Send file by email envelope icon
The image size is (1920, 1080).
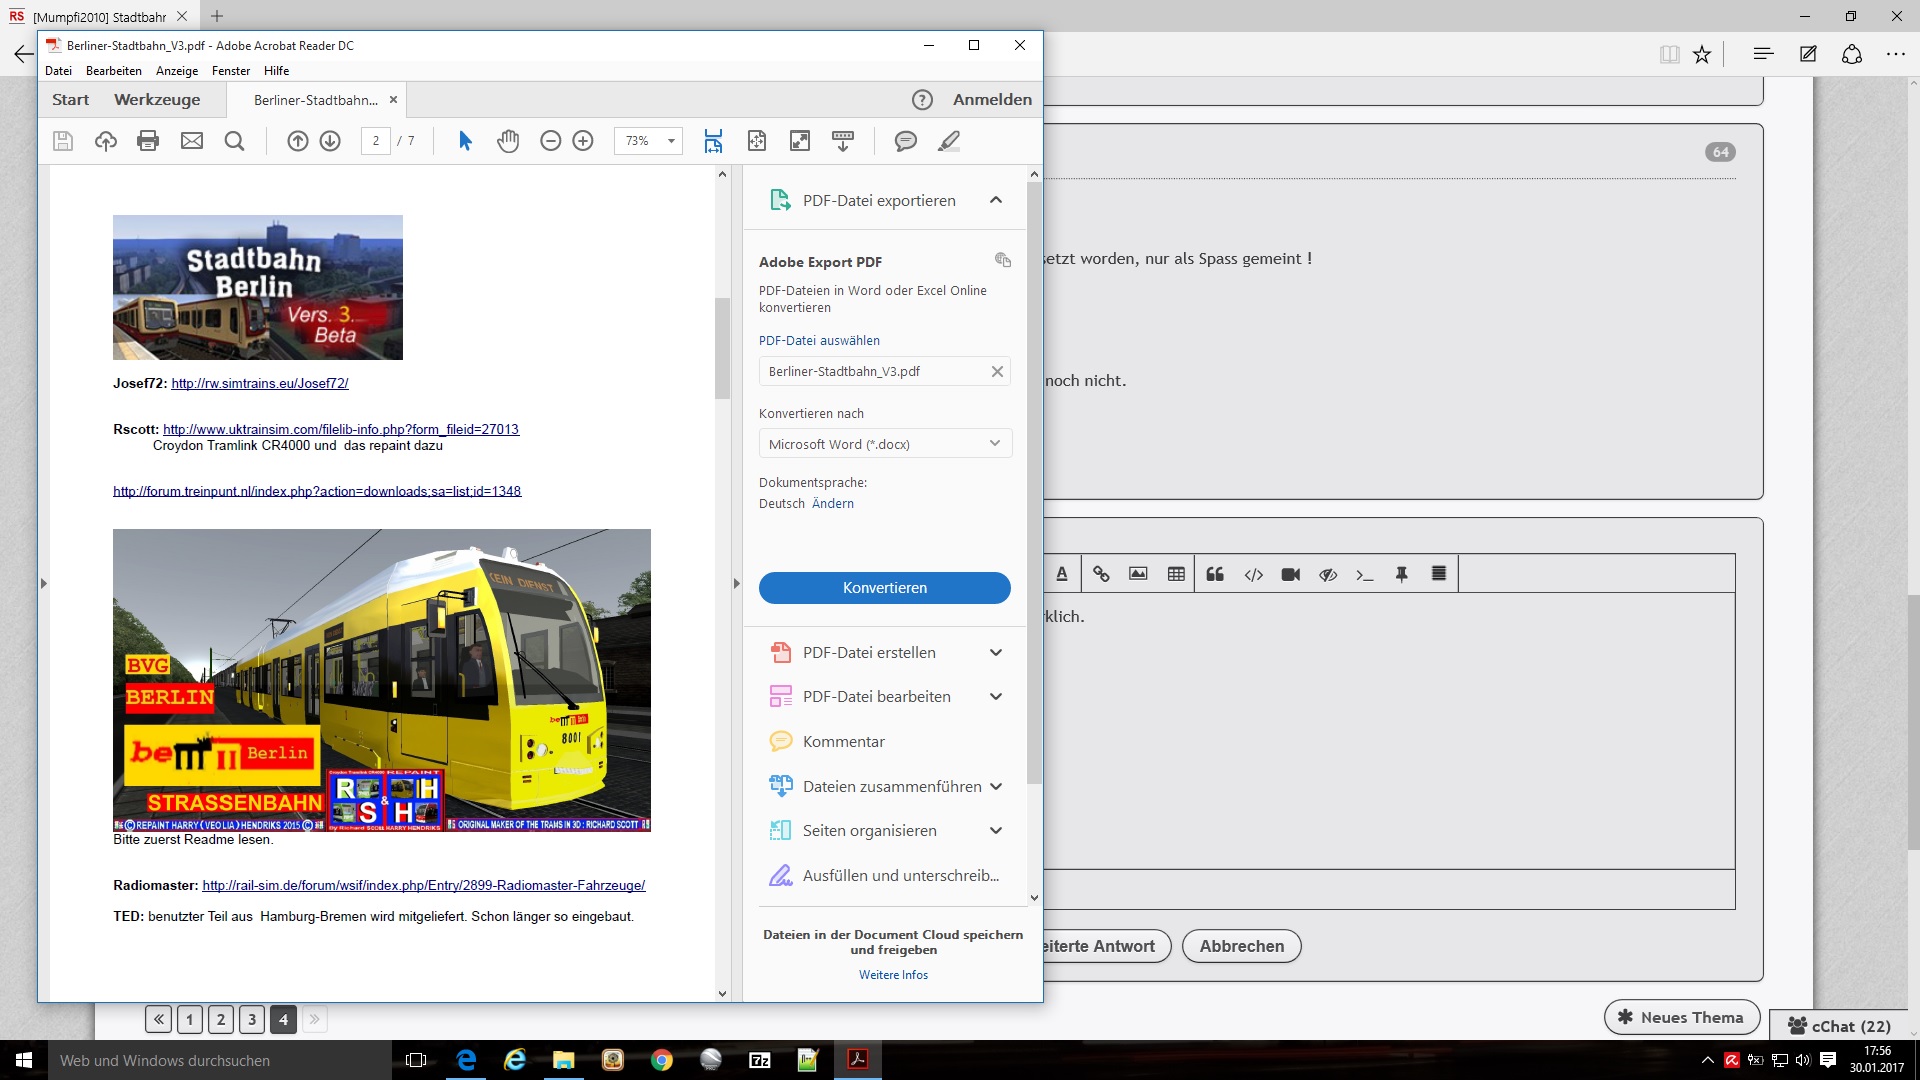point(192,141)
